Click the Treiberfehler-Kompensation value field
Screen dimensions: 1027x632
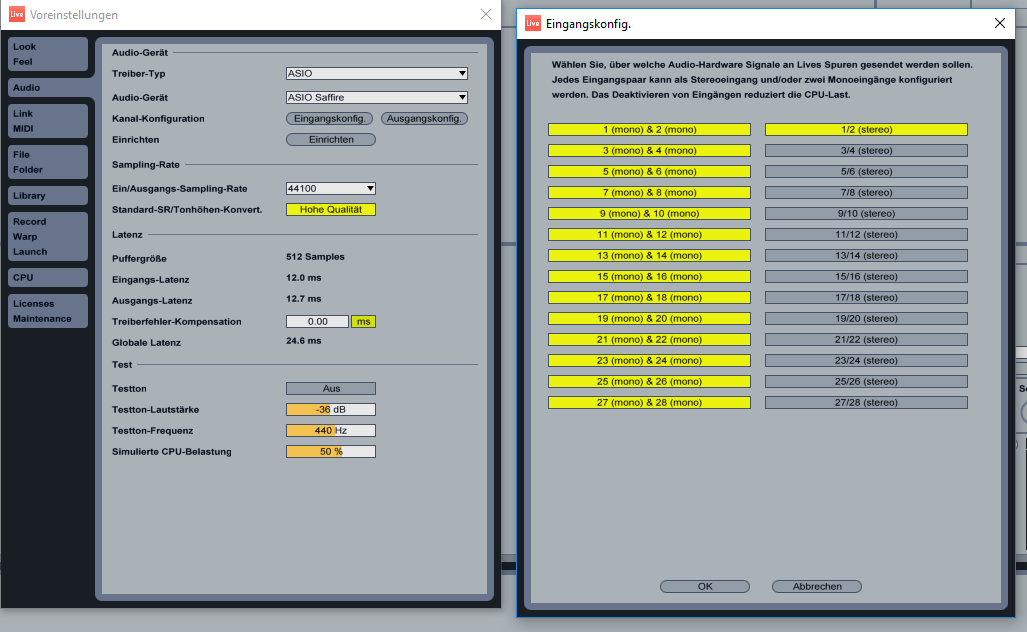click(x=317, y=322)
